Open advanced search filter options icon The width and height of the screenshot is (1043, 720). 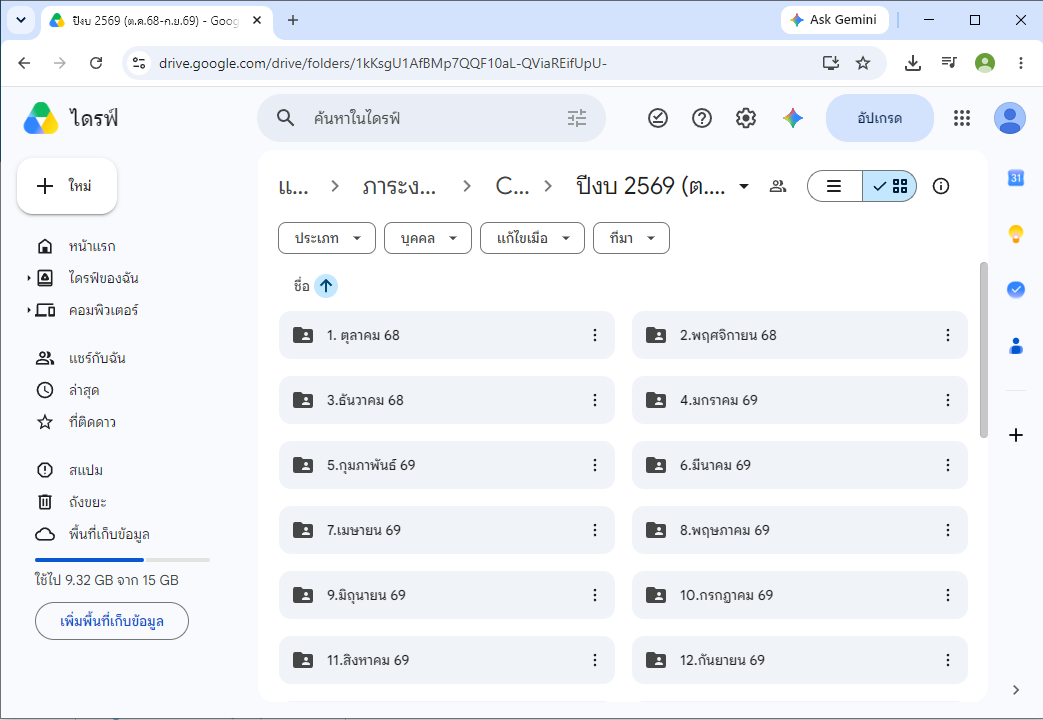pyautogui.click(x=577, y=118)
